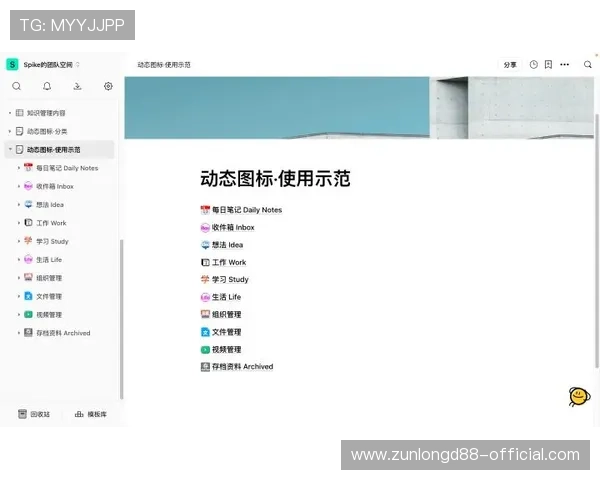Open the 视频管理 page link
This screenshot has width=600, height=480.
[226, 349]
